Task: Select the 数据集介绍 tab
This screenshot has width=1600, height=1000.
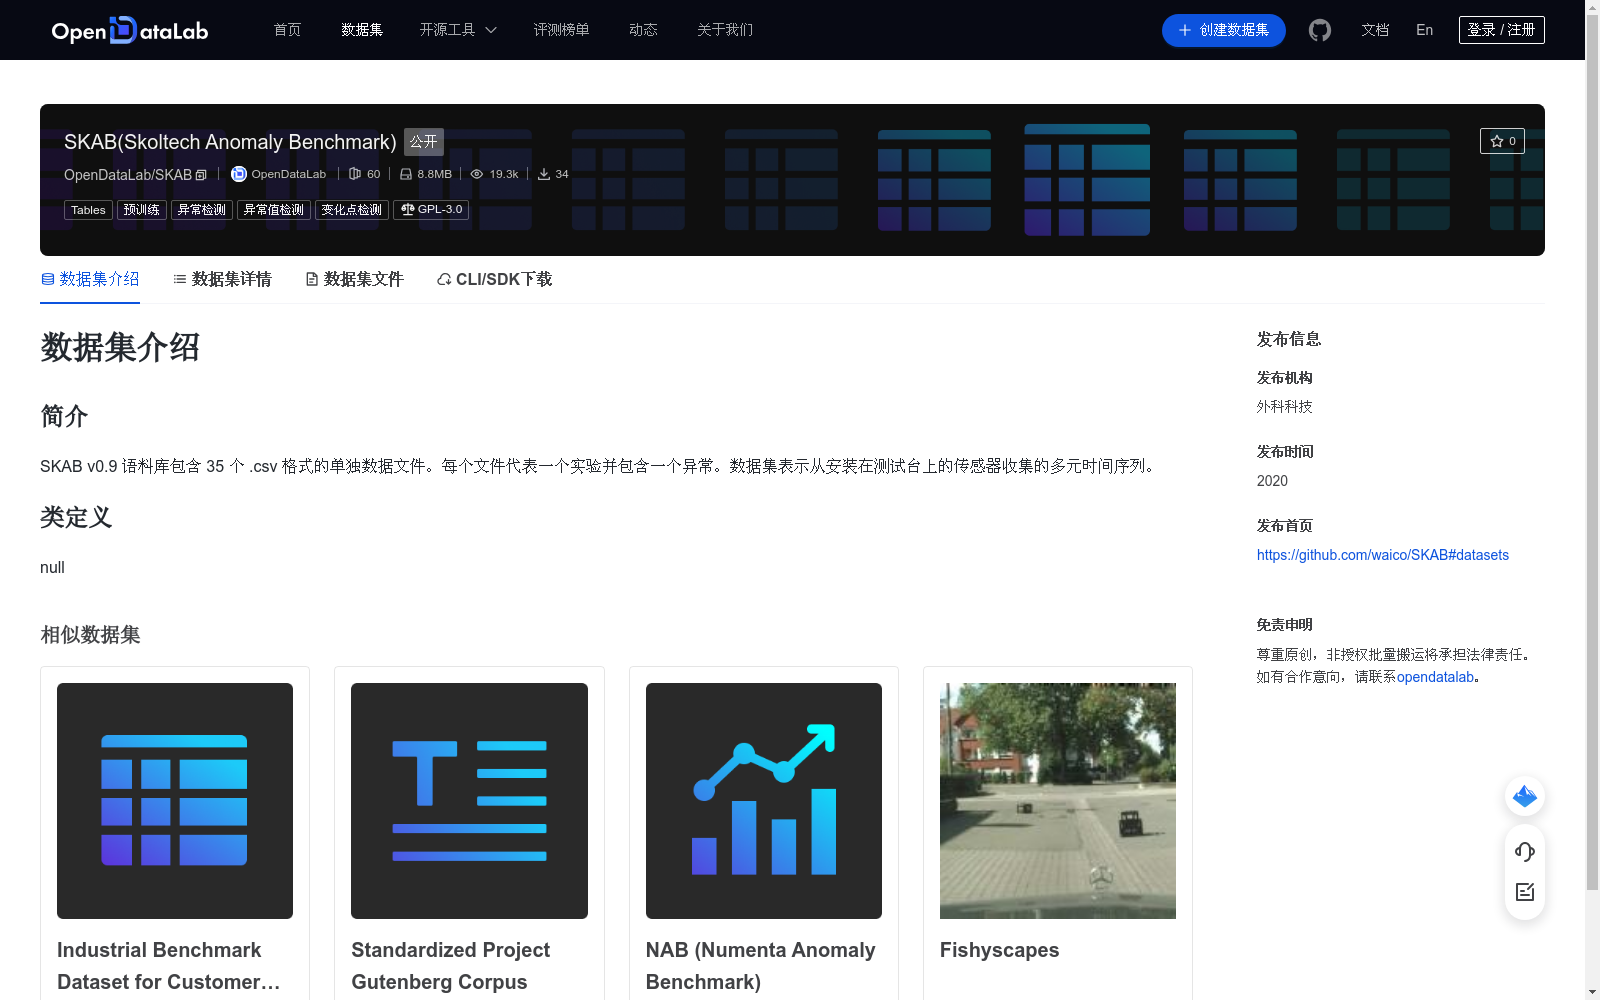Action: click(x=90, y=279)
